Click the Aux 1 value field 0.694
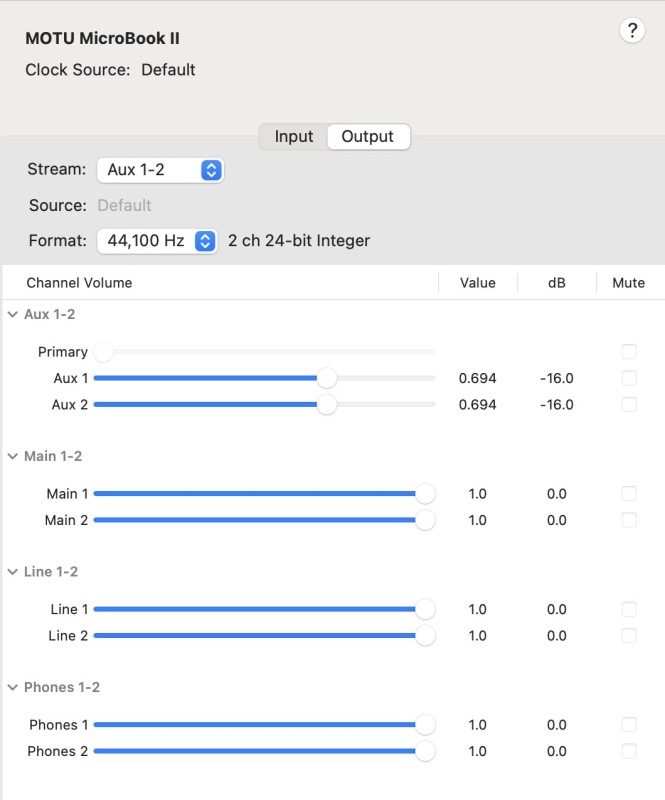This screenshot has width=665, height=800. (477, 379)
